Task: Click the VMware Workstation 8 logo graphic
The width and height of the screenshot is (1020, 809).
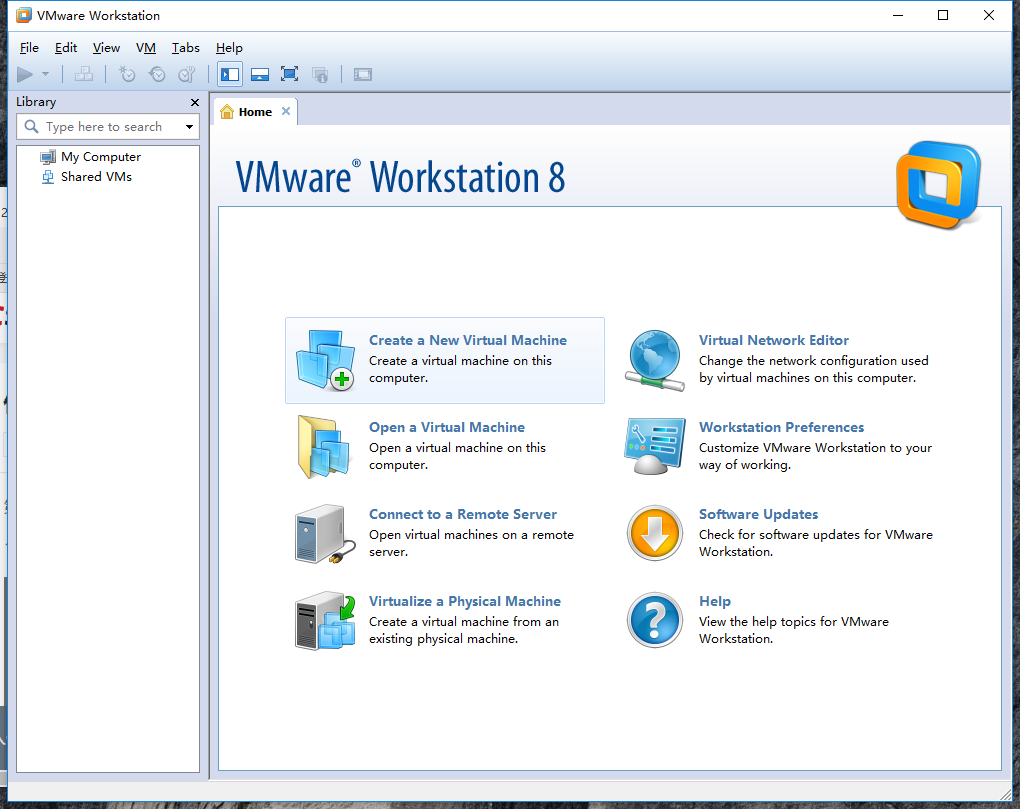Action: pyautogui.click(x=939, y=185)
